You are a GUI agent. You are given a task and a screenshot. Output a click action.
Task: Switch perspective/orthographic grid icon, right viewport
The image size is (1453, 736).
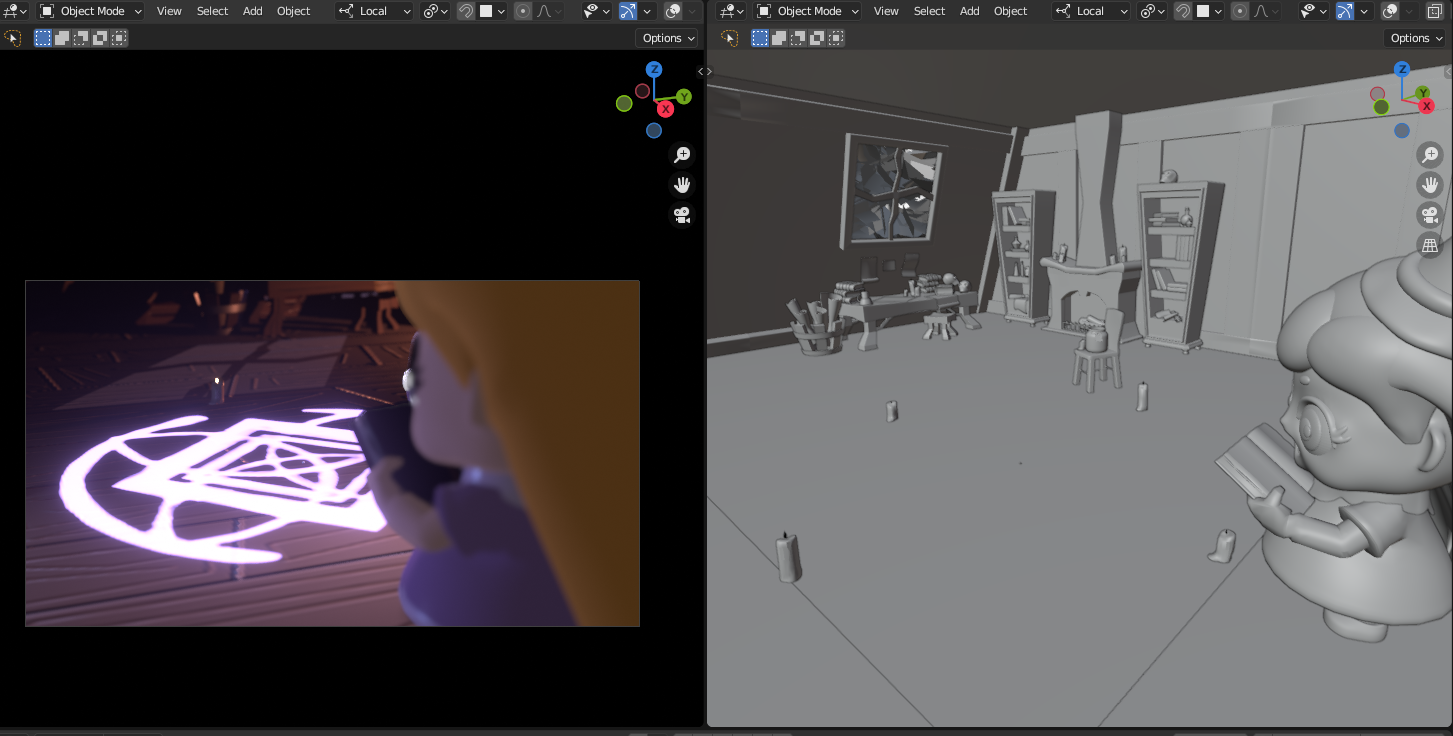point(1430,244)
